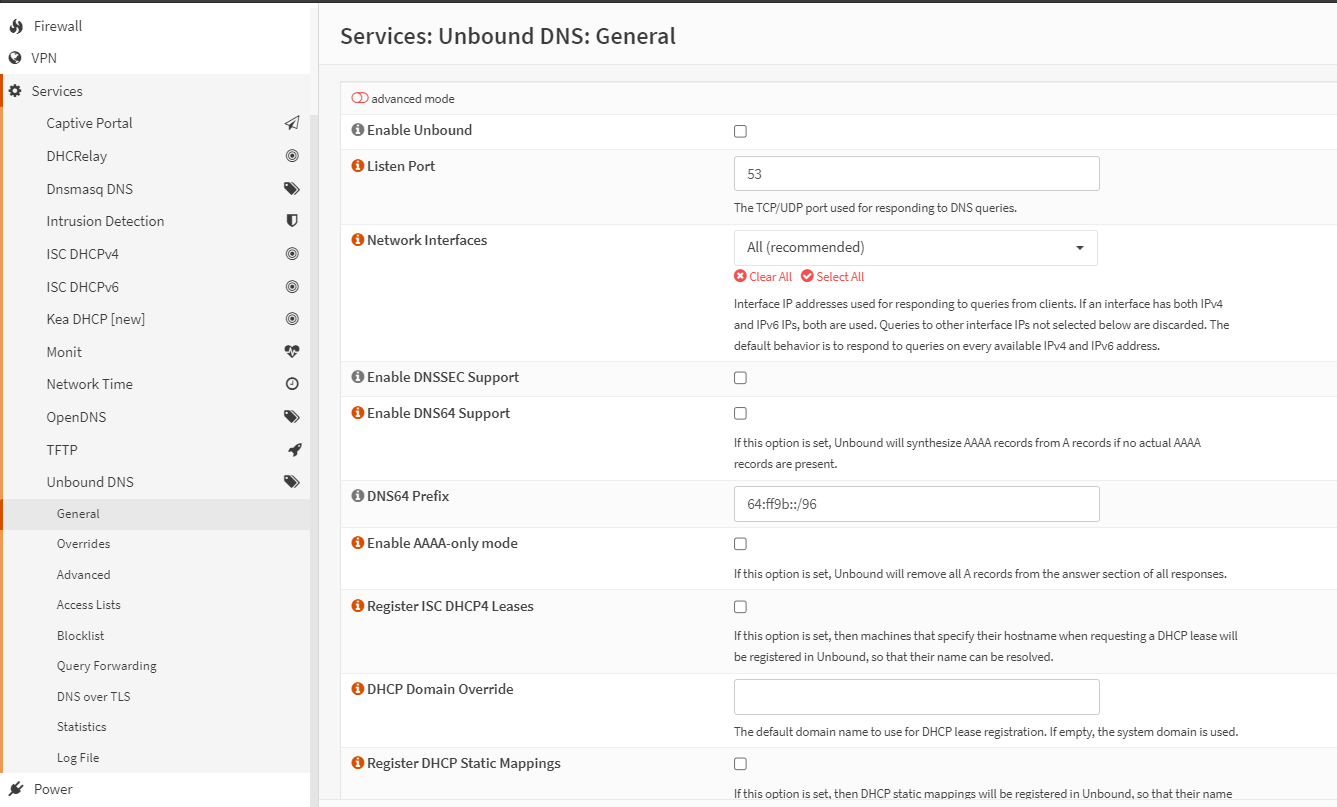Show help for Enable AAAA-only mode info icon
This screenshot has width=1337, height=807.
click(358, 543)
